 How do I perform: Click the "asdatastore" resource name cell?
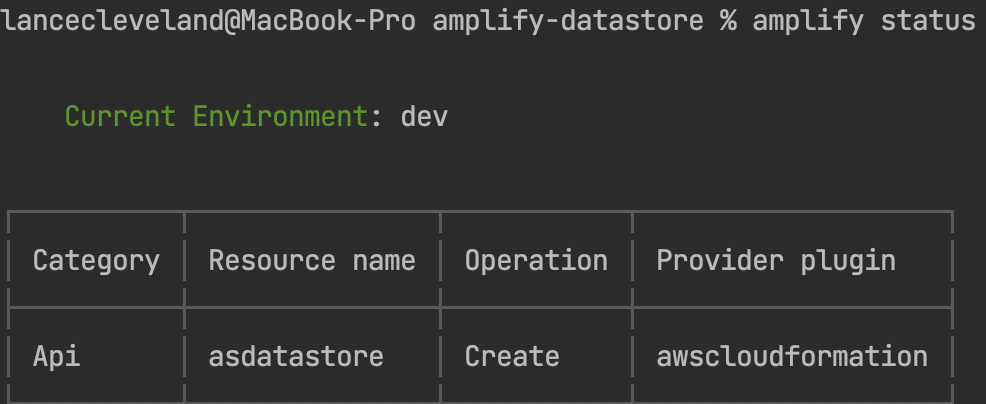[x=296, y=357]
